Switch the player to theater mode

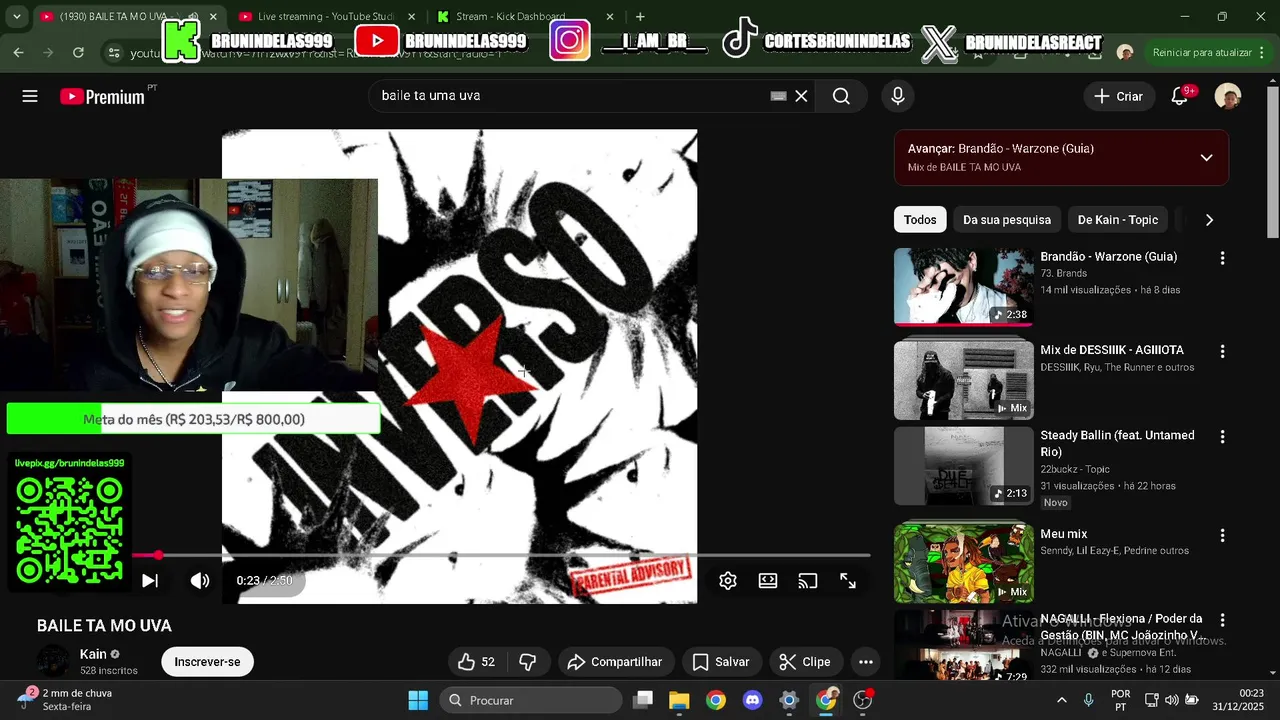click(x=768, y=581)
